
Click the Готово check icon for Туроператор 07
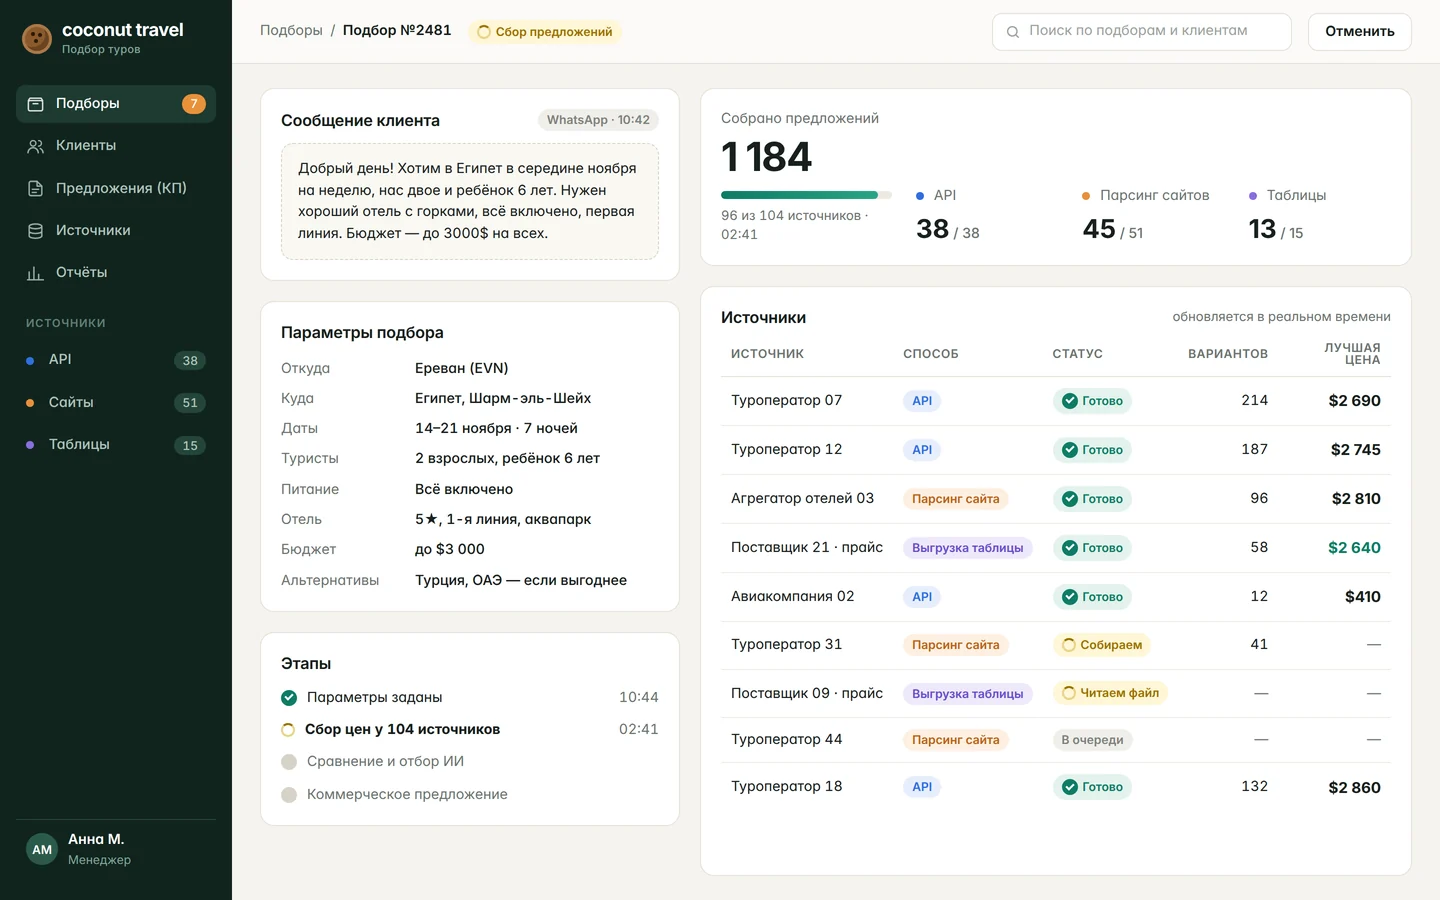click(x=1070, y=401)
